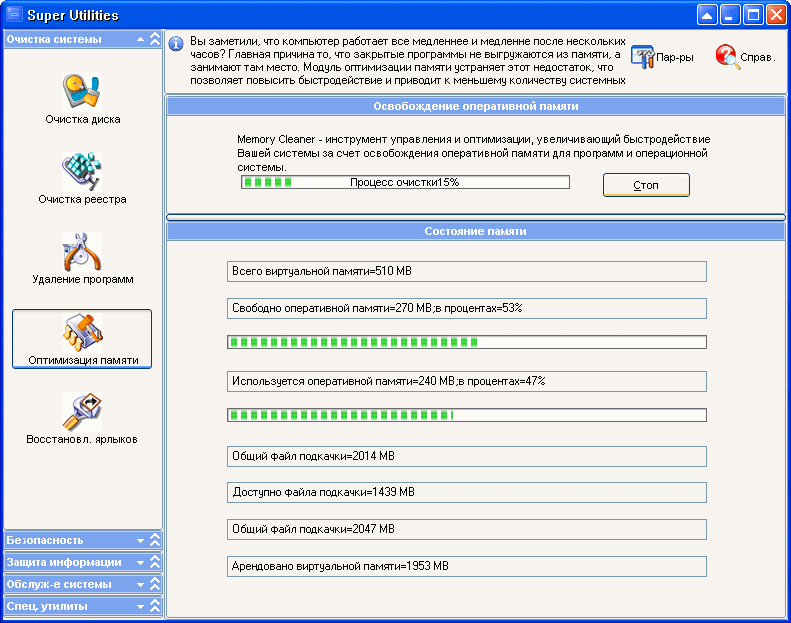Screen dimensions: 791x623
Task: Click the dropdown triangle on Спец. утилиты header
Action: click(141, 606)
